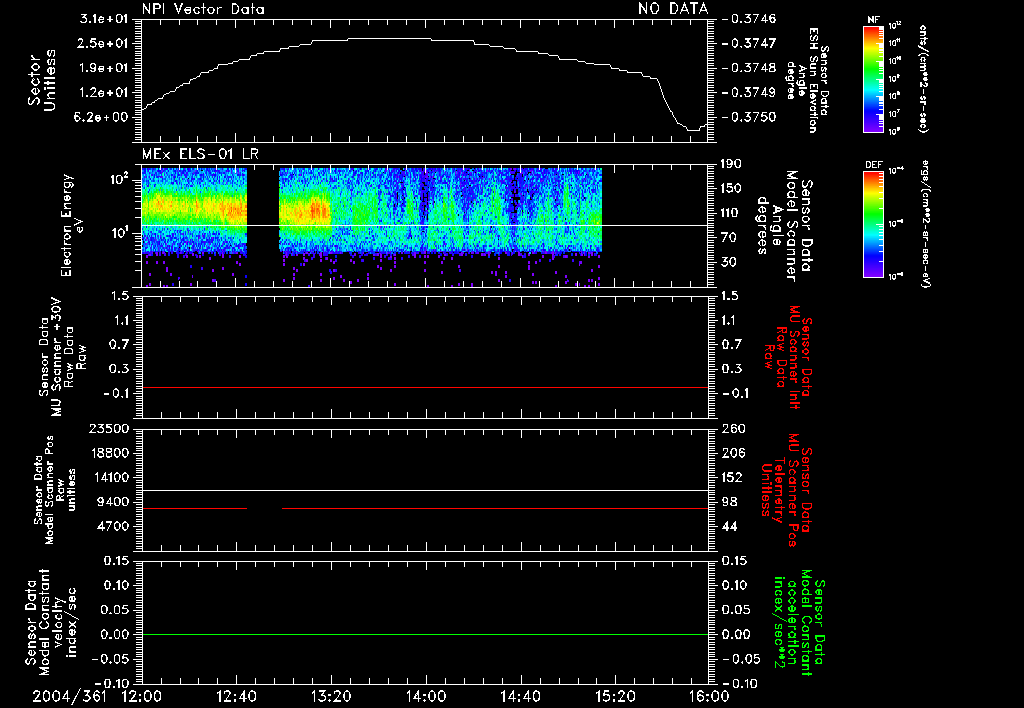
Task: Click the red line in the MU Scanner +30V panel
Action: tap(424, 387)
